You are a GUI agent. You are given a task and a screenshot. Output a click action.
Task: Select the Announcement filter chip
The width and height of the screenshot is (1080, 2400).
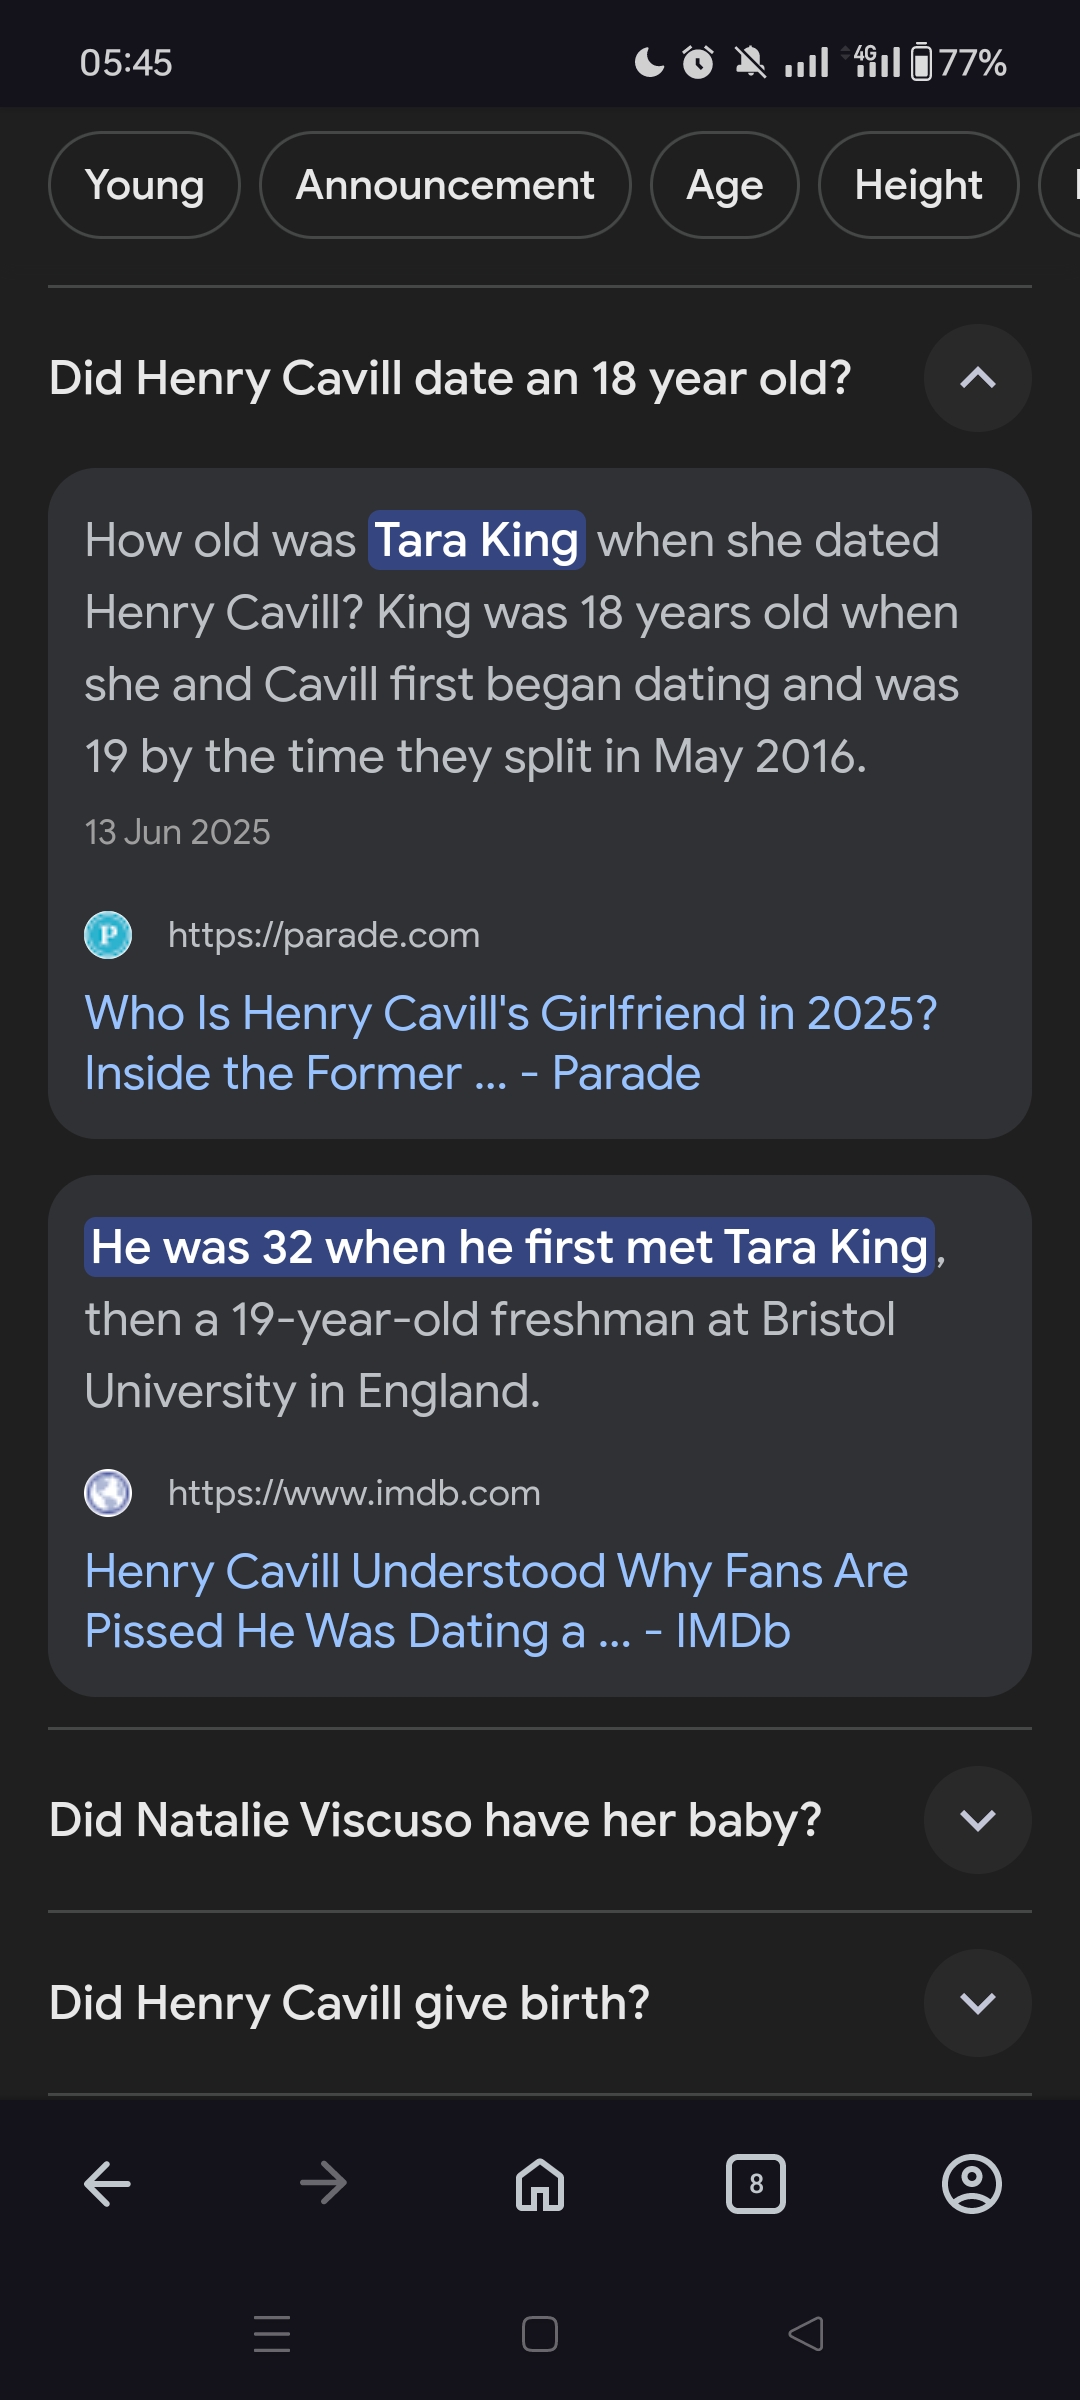coord(445,185)
